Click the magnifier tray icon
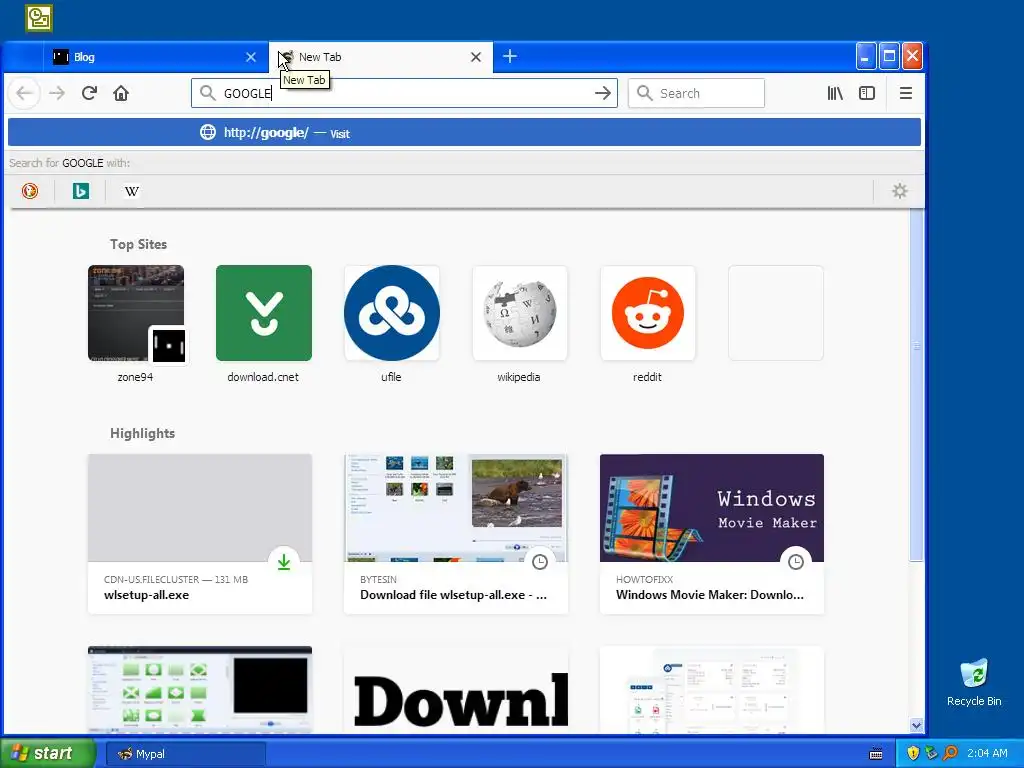This screenshot has height=768, width=1024. [x=950, y=754]
